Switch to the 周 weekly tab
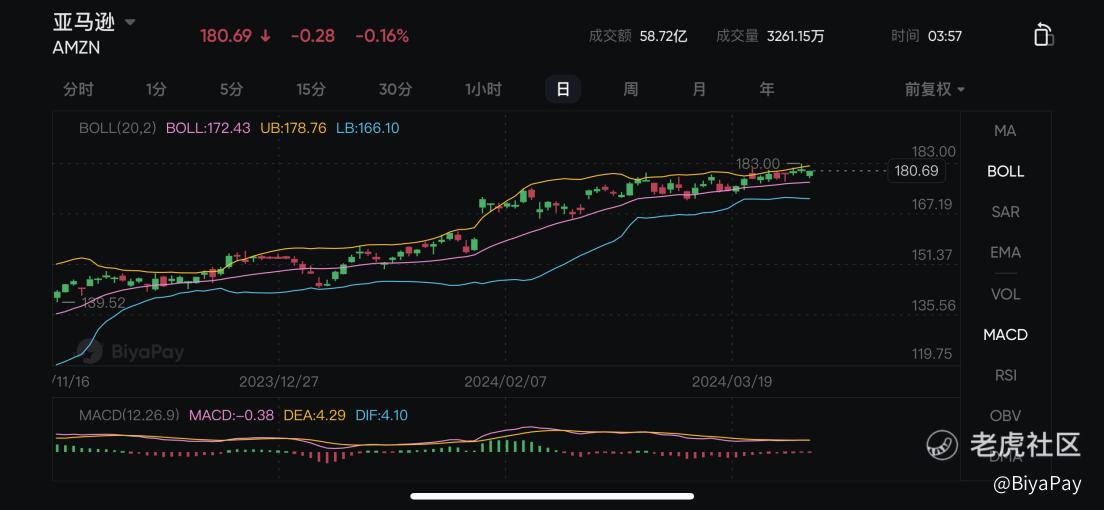1104x510 pixels. click(x=630, y=89)
